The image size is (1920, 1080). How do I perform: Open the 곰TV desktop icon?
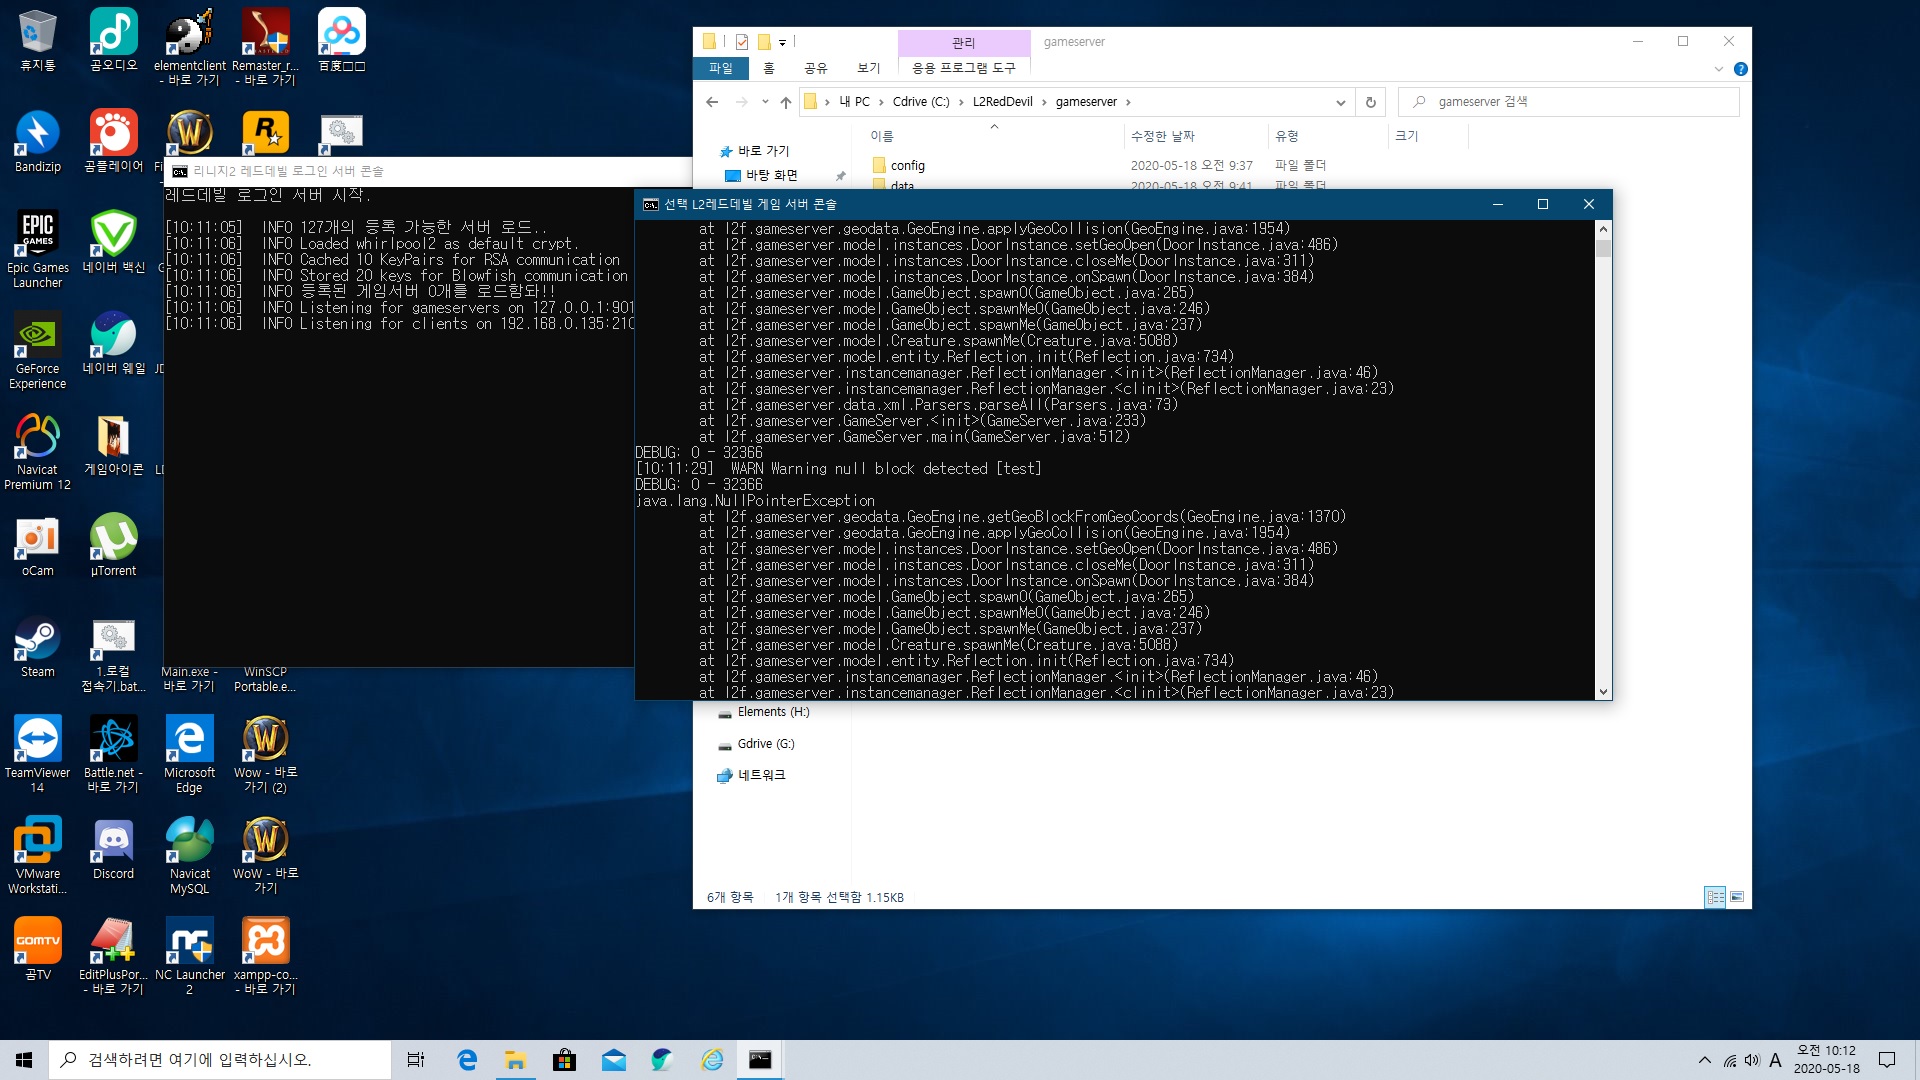click(x=37, y=949)
